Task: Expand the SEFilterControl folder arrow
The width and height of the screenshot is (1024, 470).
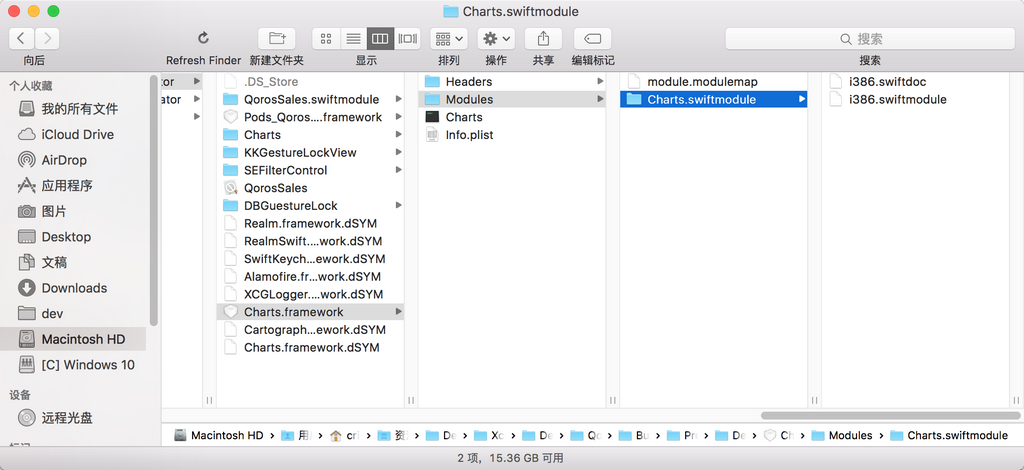Action: click(x=398, y=170)
